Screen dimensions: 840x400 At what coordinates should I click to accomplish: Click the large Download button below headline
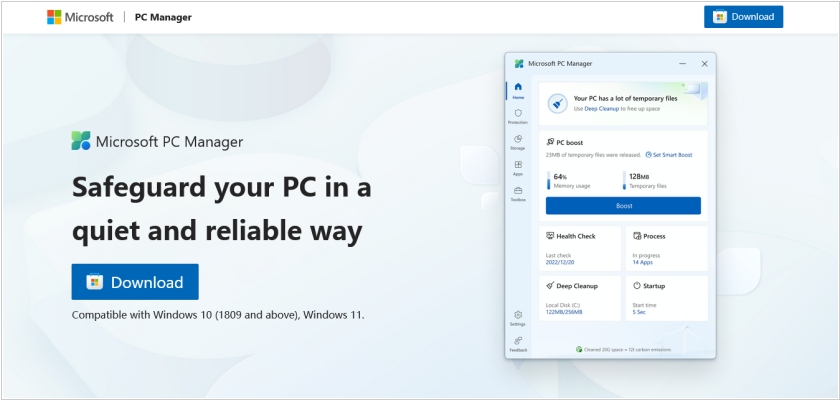click(x=135, y=282)
